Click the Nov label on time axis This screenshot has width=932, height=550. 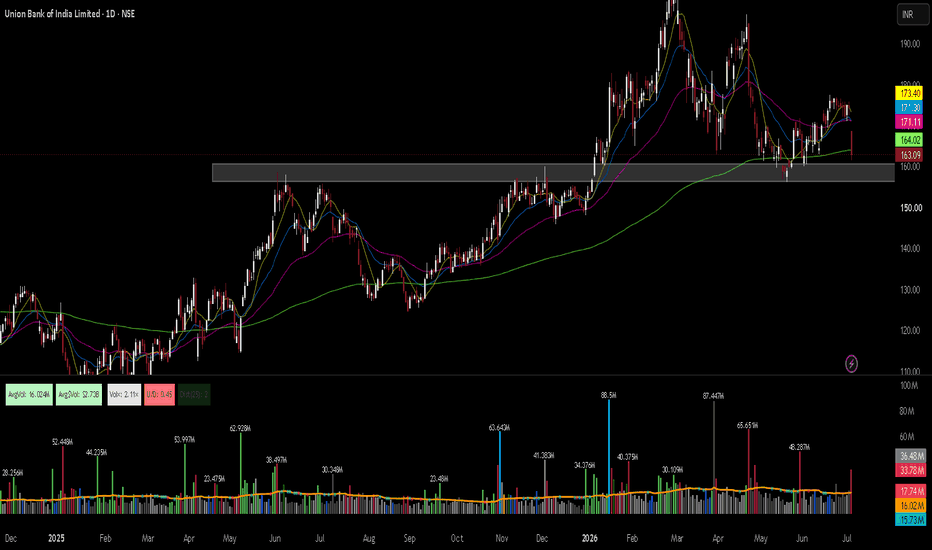(502, 538)
